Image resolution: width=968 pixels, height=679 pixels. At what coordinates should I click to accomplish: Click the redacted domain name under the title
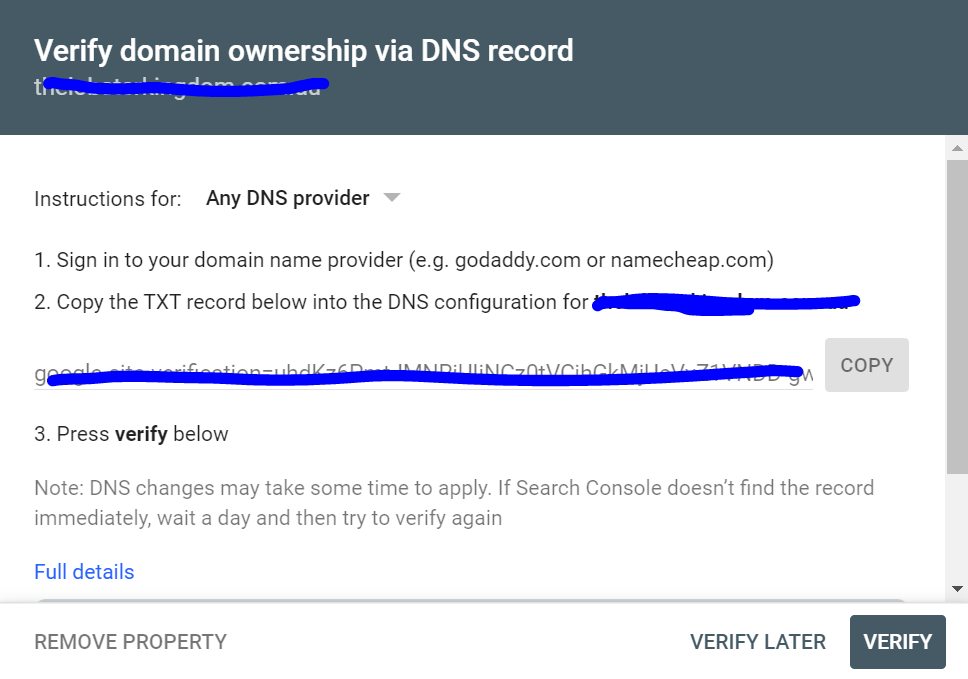[x=180, y=87]
